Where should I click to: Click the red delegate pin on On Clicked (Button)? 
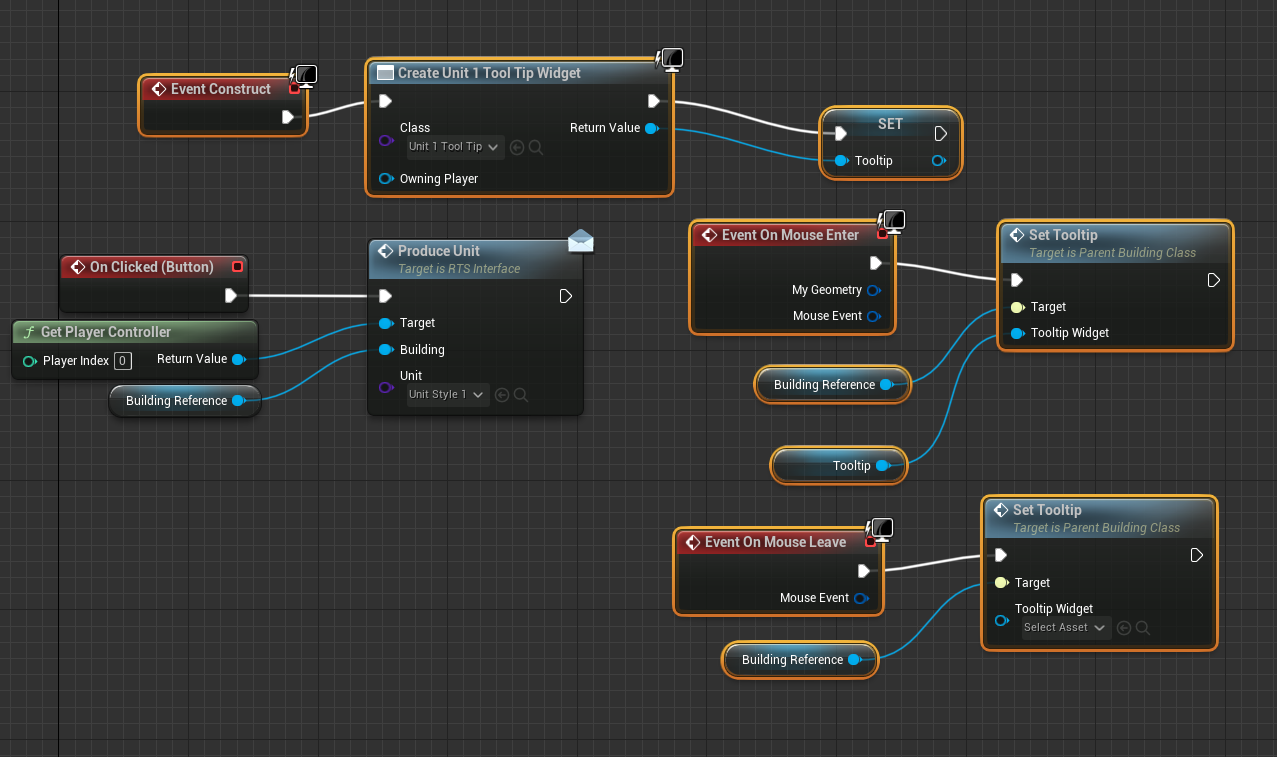(237, 267)
